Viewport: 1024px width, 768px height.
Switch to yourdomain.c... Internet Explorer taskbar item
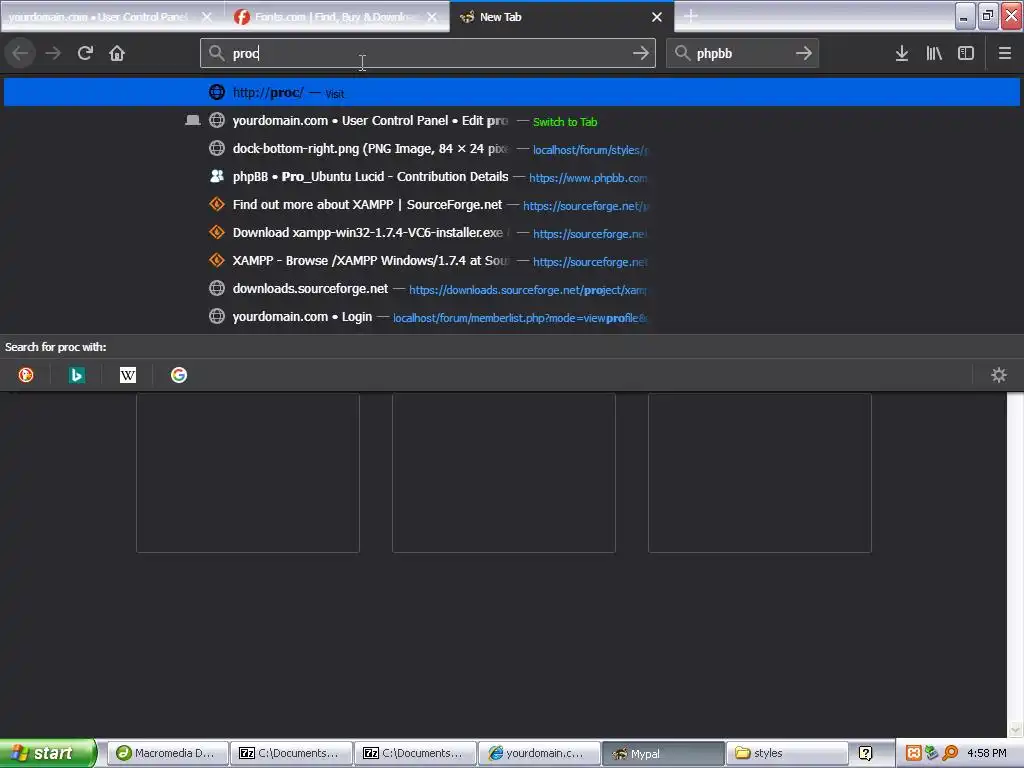click(539, 753)
